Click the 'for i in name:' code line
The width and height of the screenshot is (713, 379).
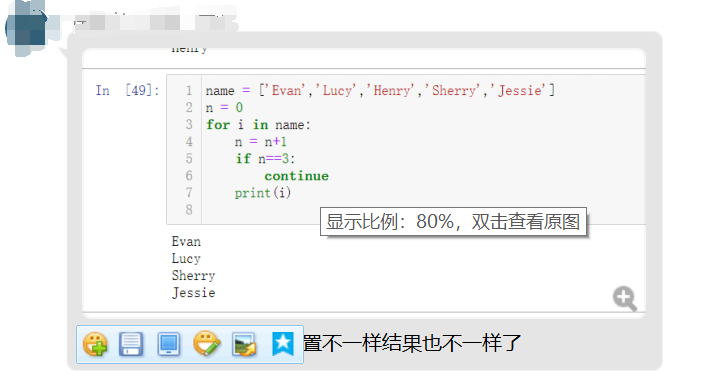coord(258,125)
